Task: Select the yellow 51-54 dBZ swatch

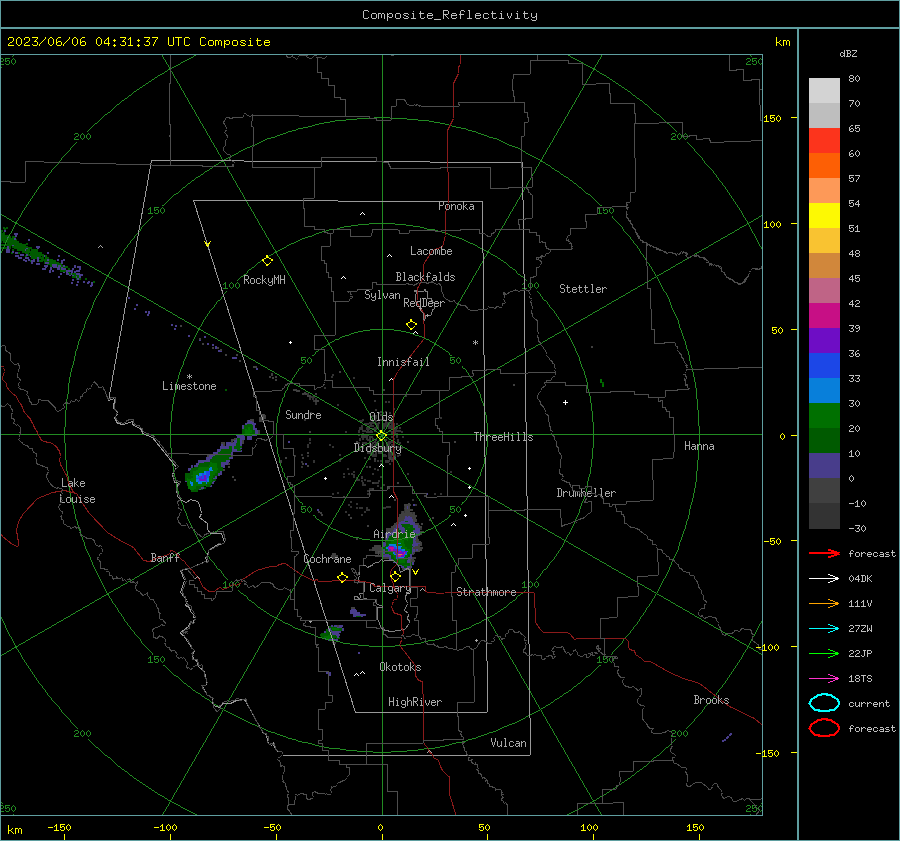Action: coord(824,216)
